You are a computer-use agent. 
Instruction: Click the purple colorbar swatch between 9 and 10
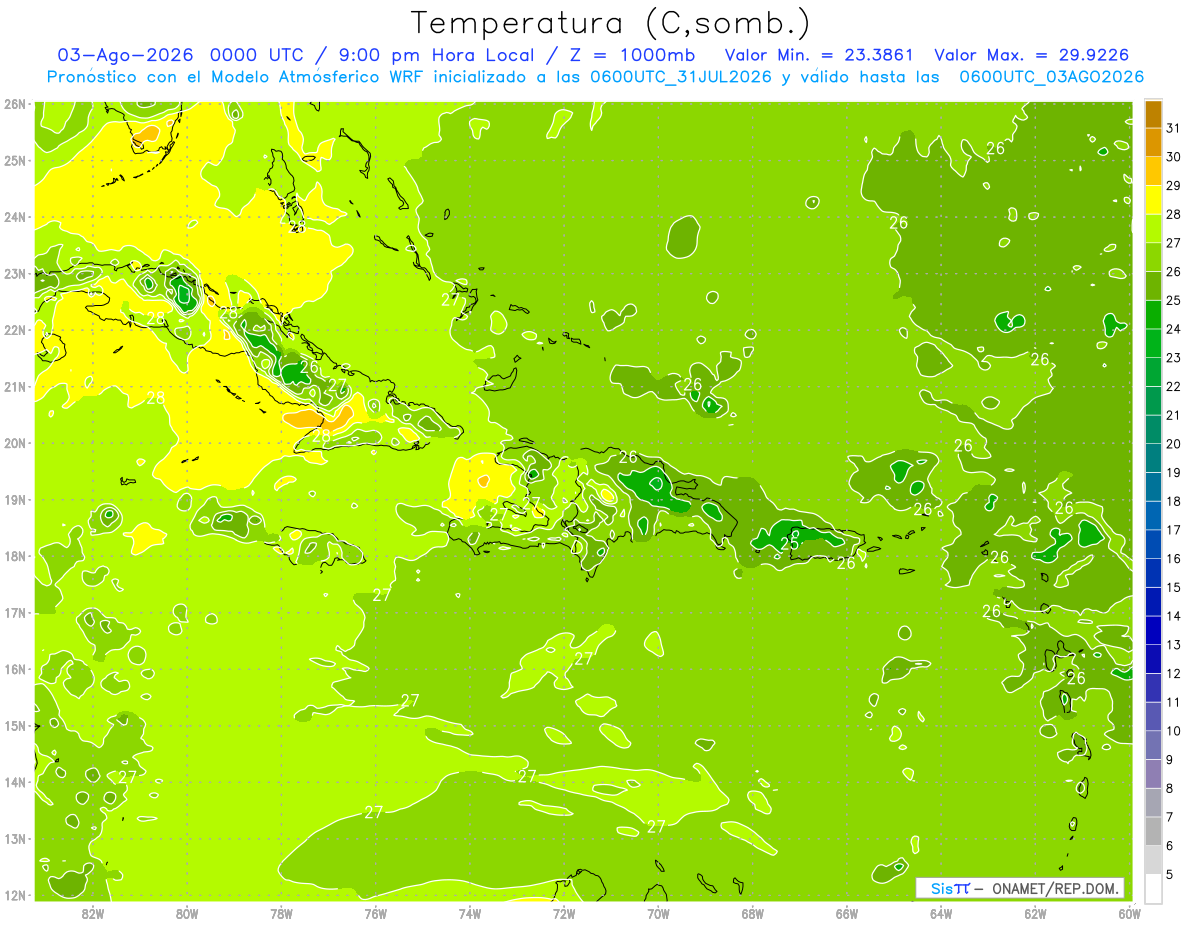coord(1153,745)
